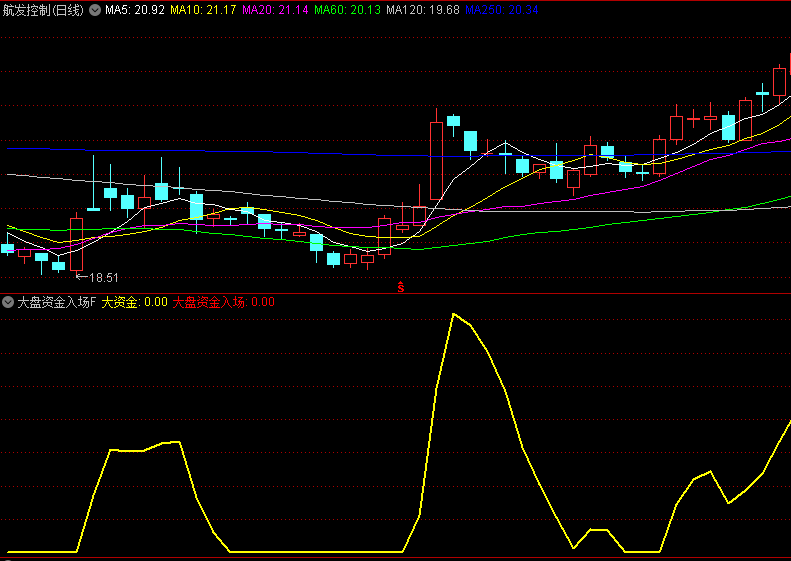
Task: Click the arrow pointing to the 18.51 low
Action: tap(82, 277)
